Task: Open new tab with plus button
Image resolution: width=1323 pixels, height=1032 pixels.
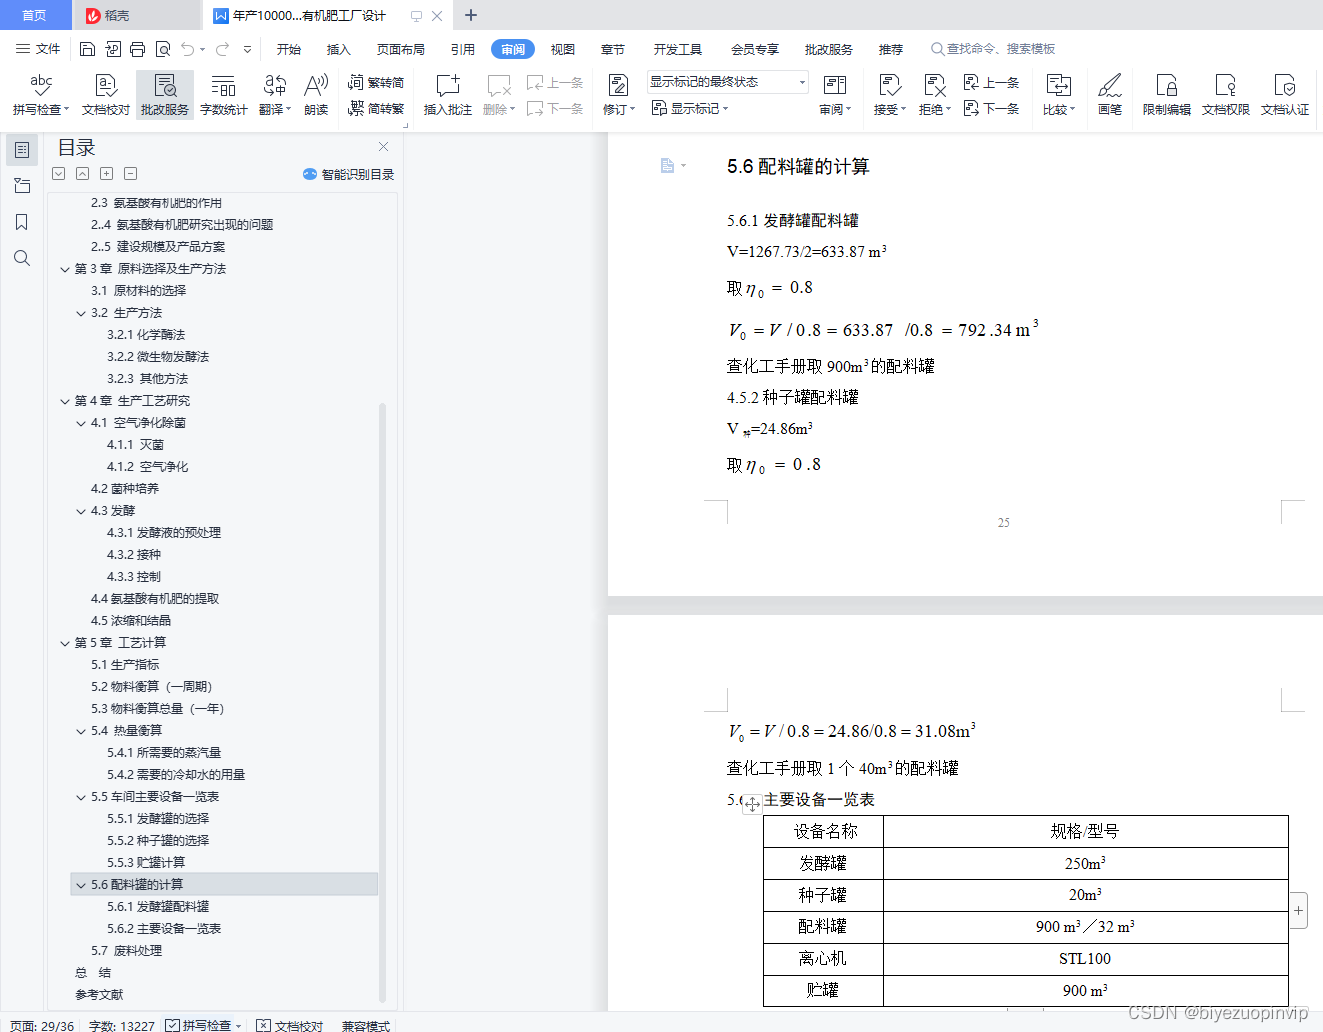Action: [x=471, y=15]
